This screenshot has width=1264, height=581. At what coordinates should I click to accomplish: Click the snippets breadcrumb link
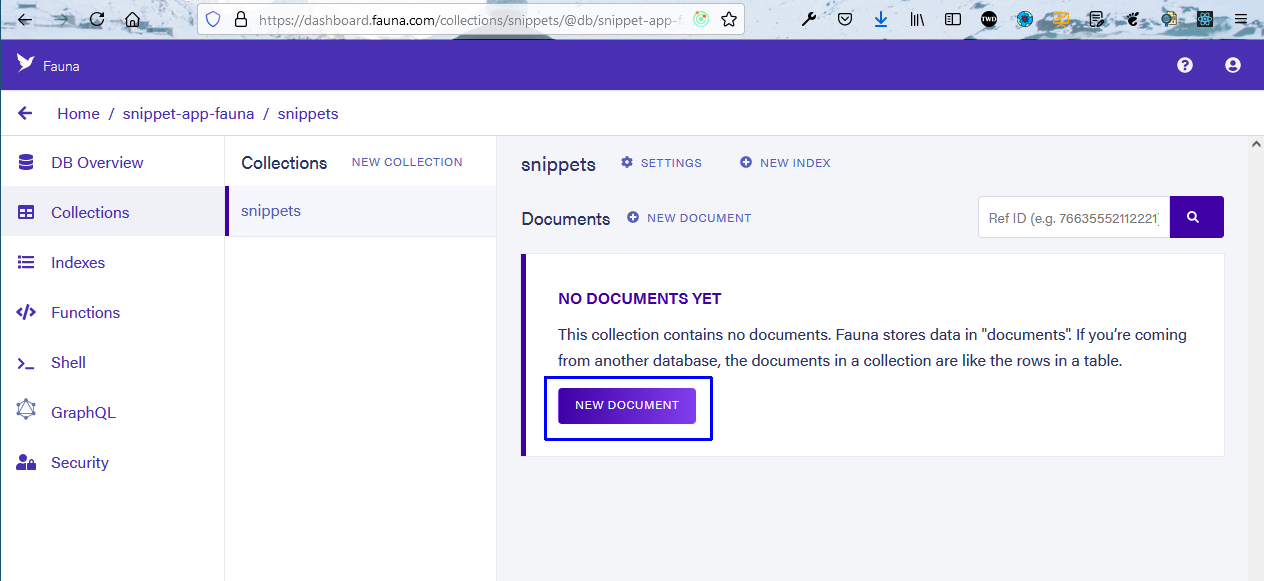[308, 114]
